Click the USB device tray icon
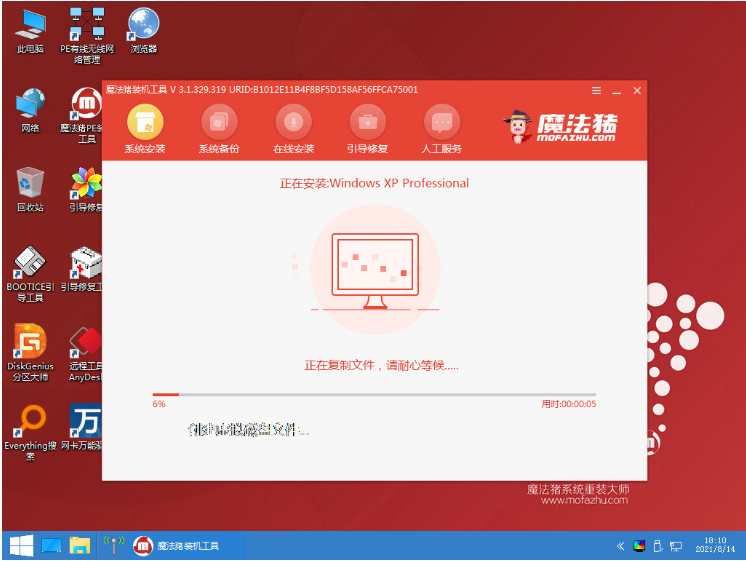Viewport: 746px width, 561px height. (x=658, y=546)
